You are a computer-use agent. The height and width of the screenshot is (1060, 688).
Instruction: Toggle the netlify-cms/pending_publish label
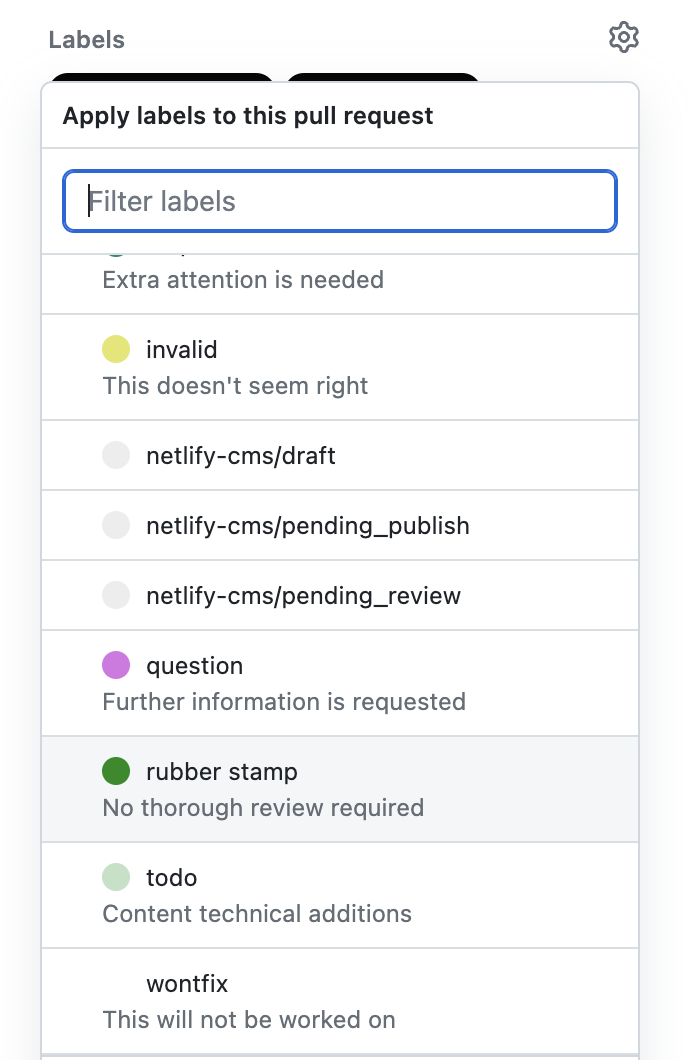(308, 526)
